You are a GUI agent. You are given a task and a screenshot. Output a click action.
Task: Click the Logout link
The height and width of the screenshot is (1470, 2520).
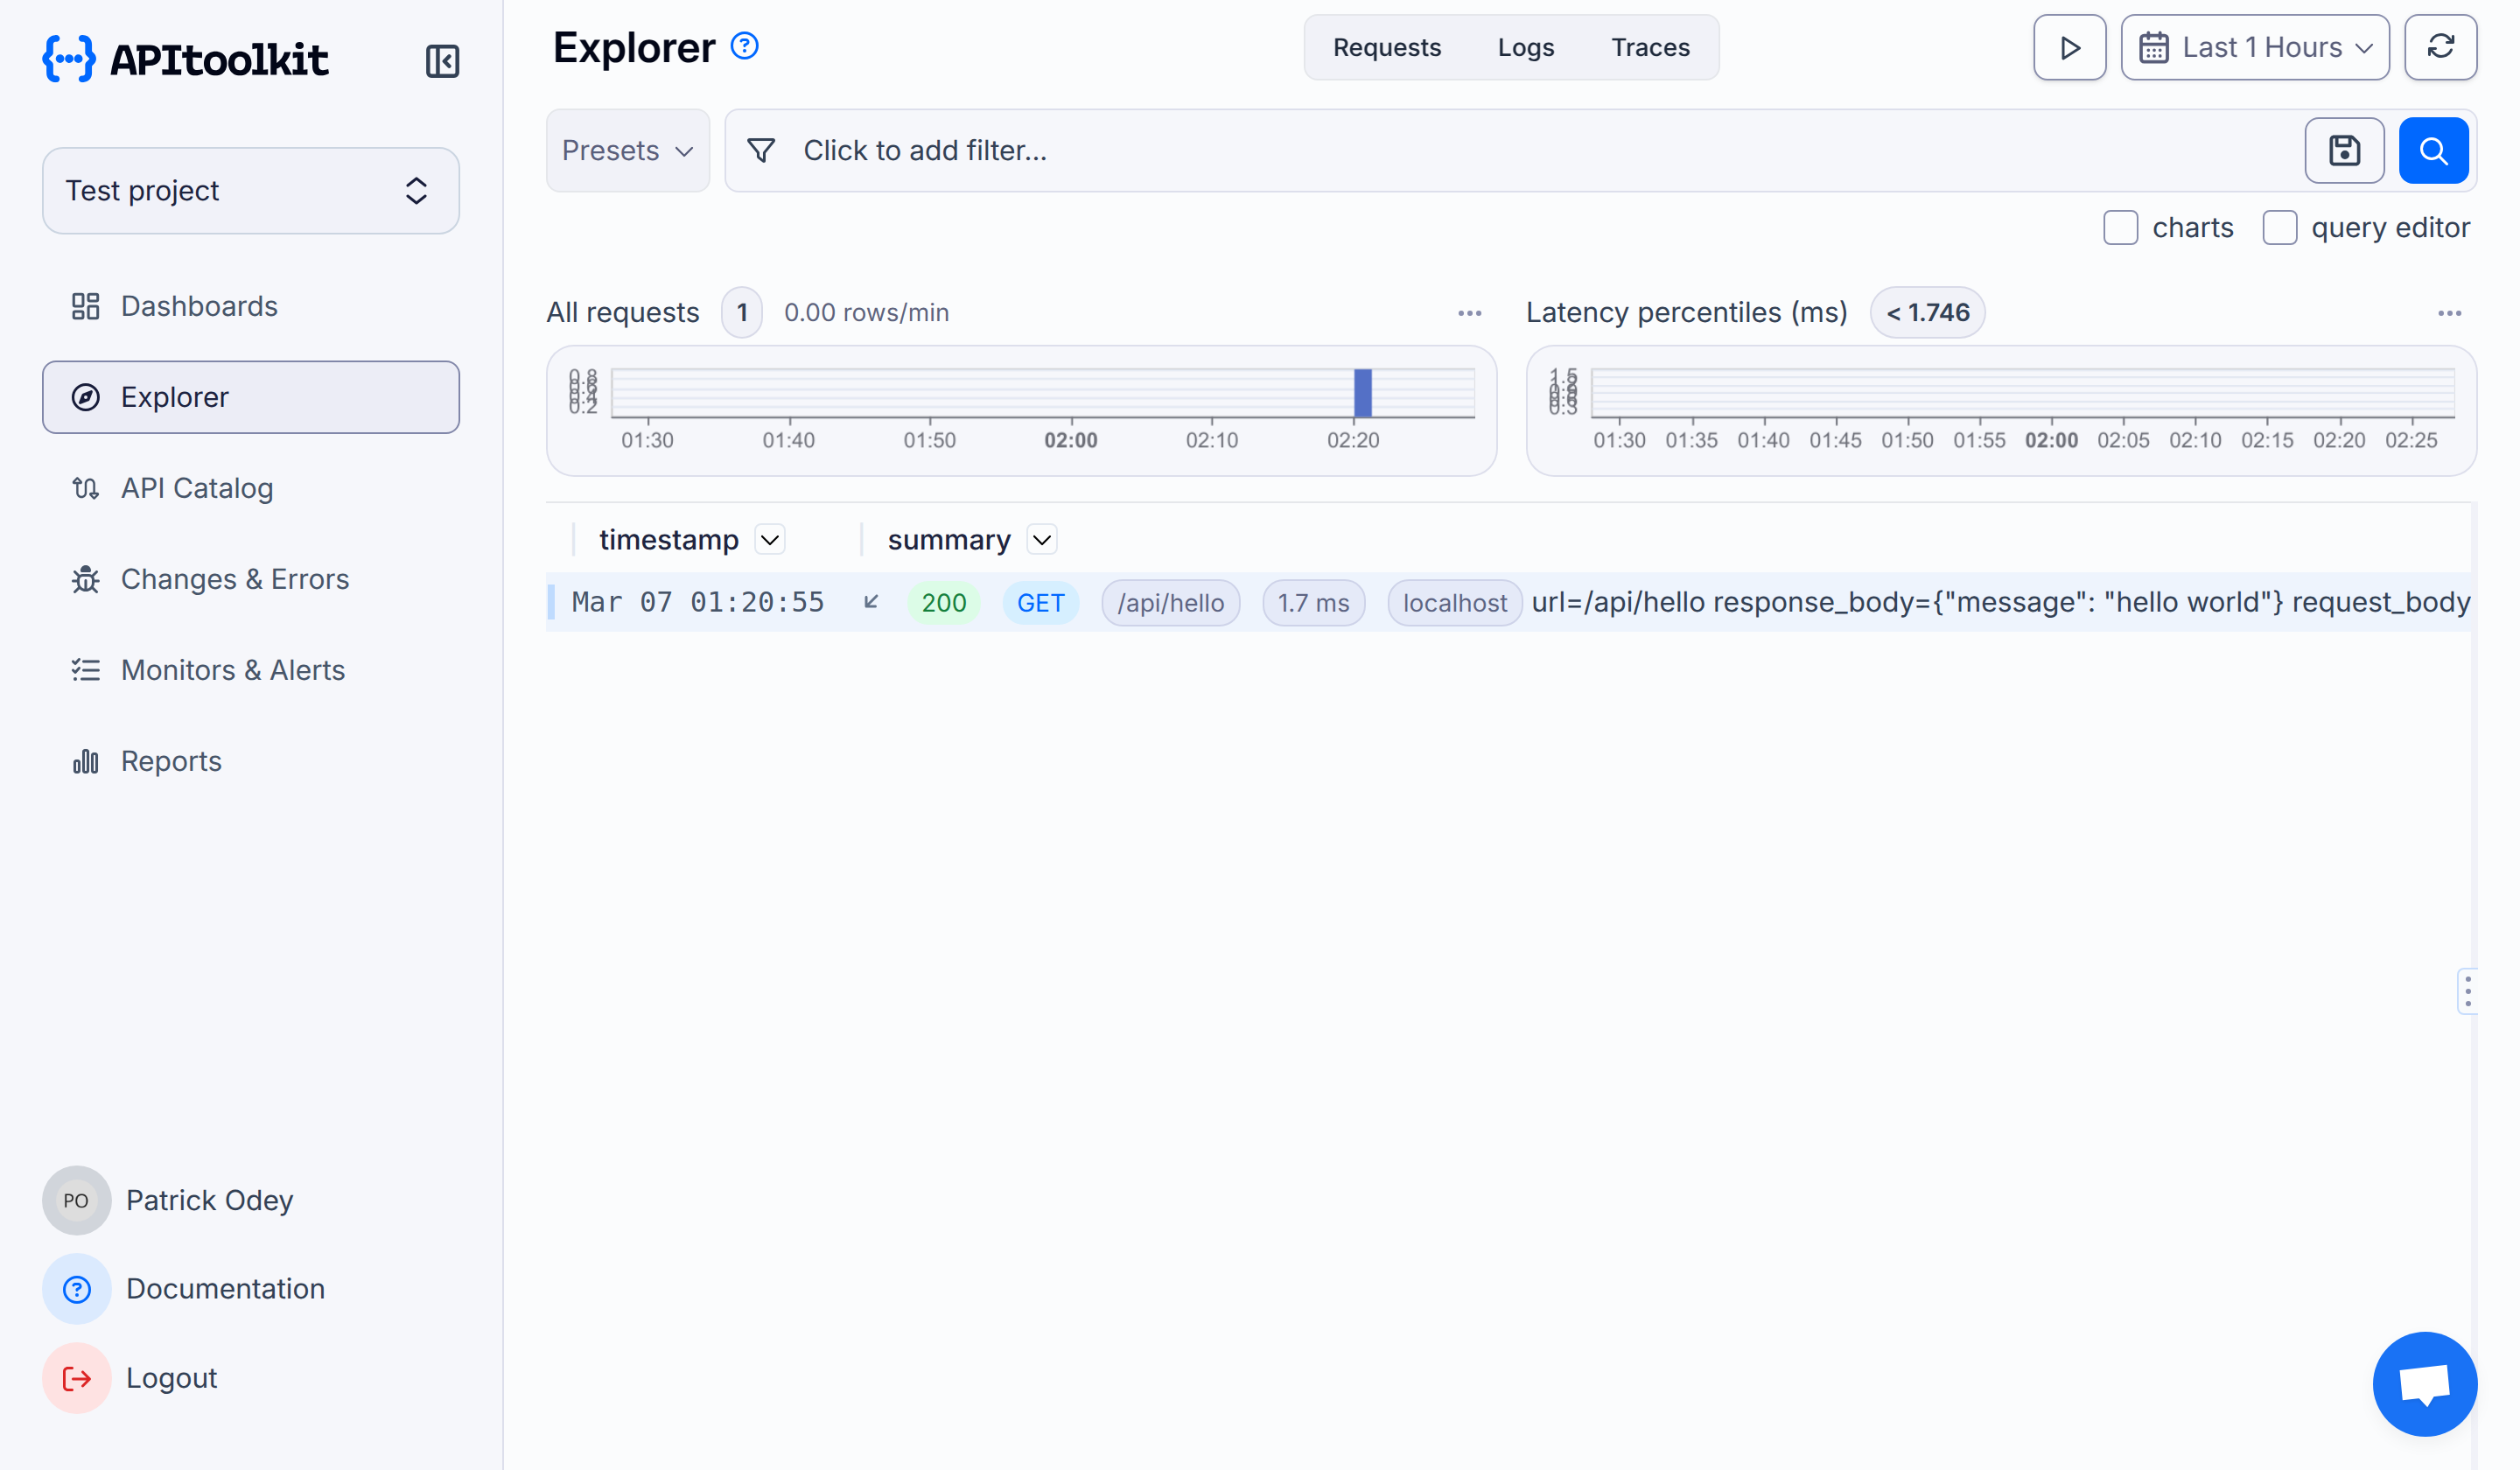(x=171, y=1377)
